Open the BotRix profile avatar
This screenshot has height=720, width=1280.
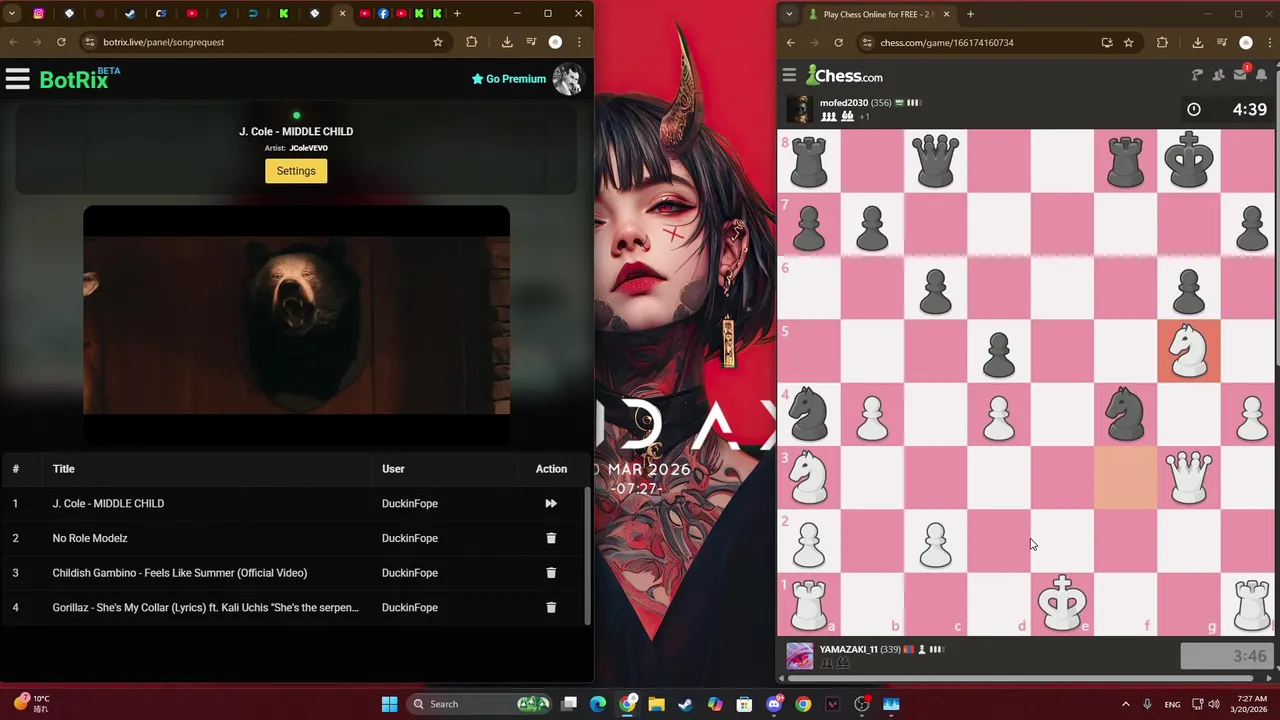click(568, 79)
